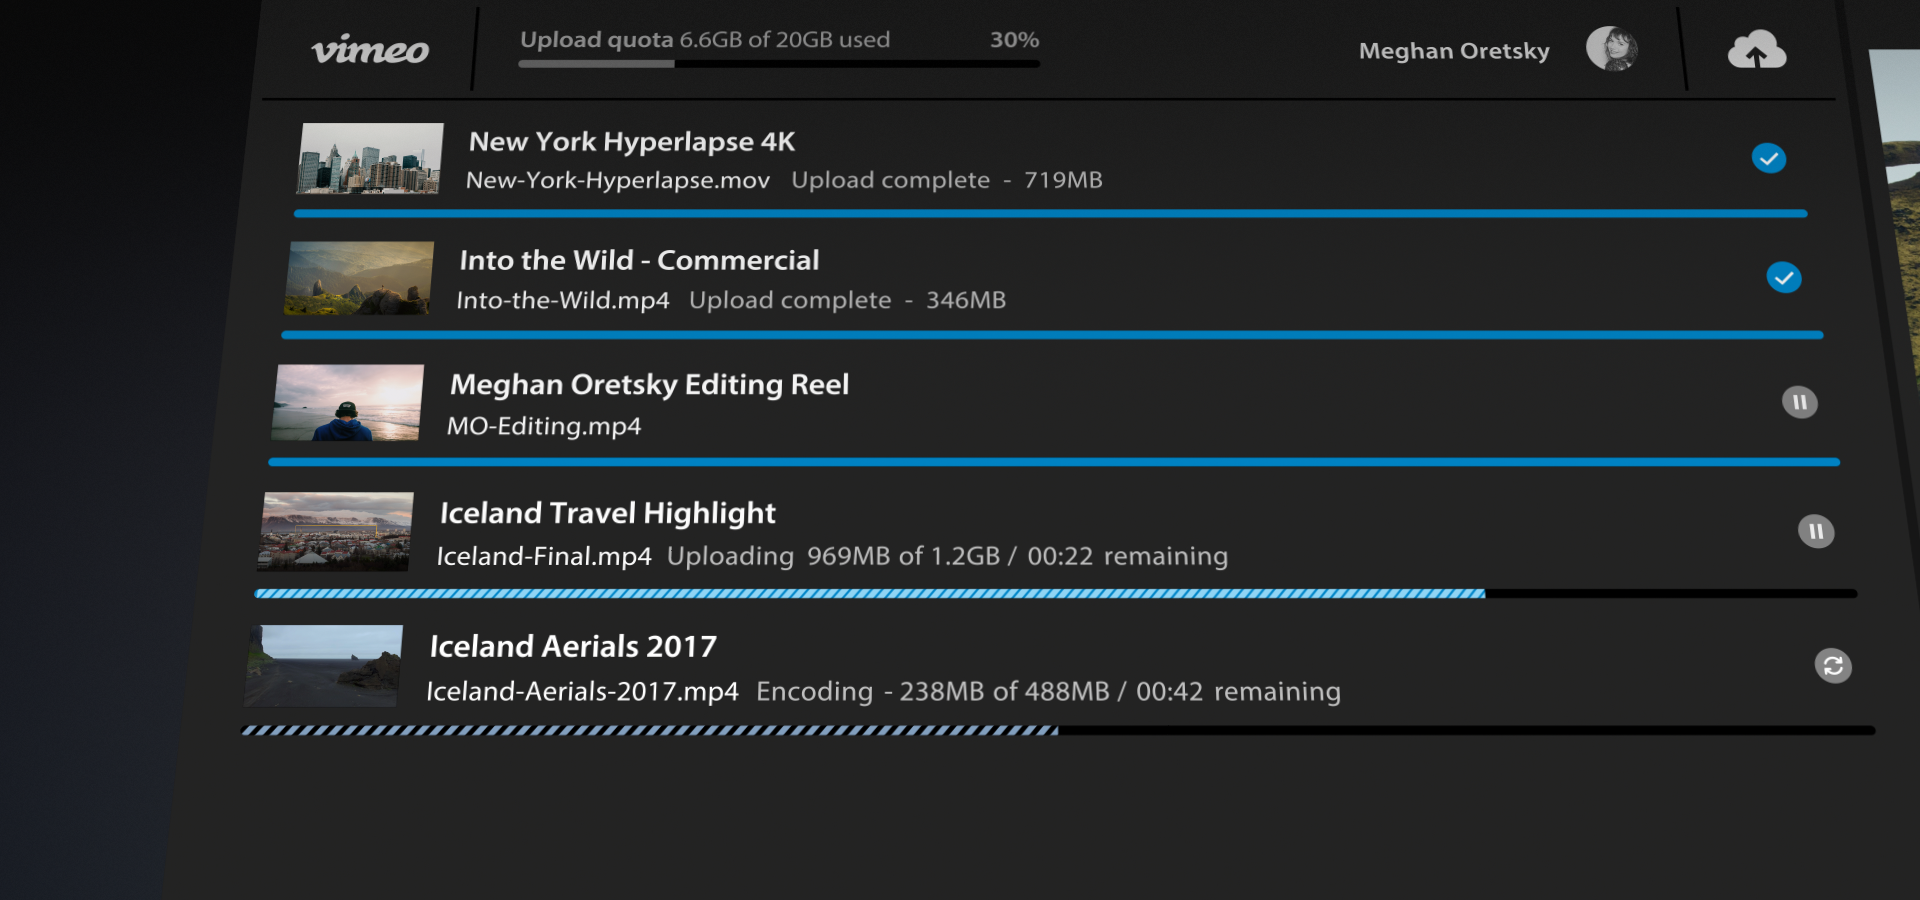
Task: Select the Into the Wild - Commercial title
Action: (639, 260)
